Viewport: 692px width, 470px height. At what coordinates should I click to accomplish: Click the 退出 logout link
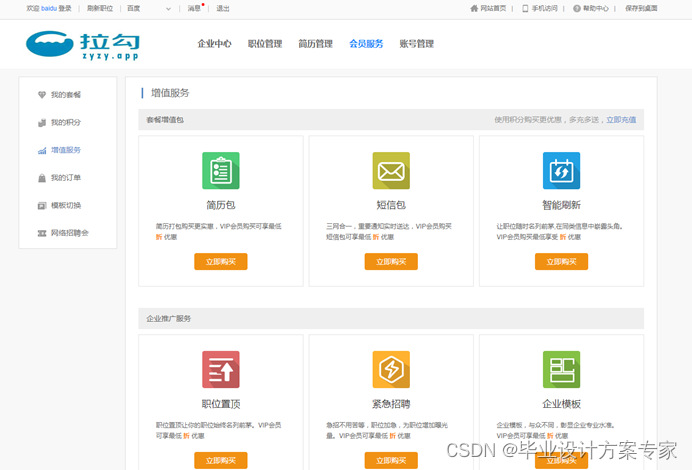click(223, 8)
